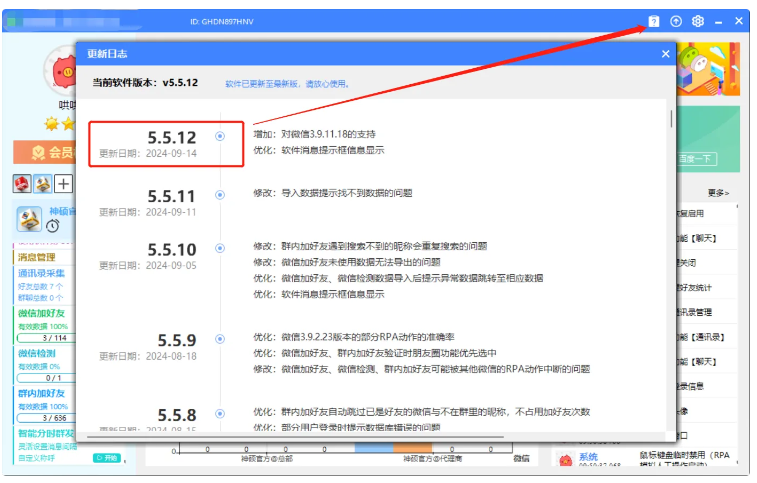757x483 pixels.
Task: Select the 5.5.9 version timeline marker
Action: [x=220, y=339]
